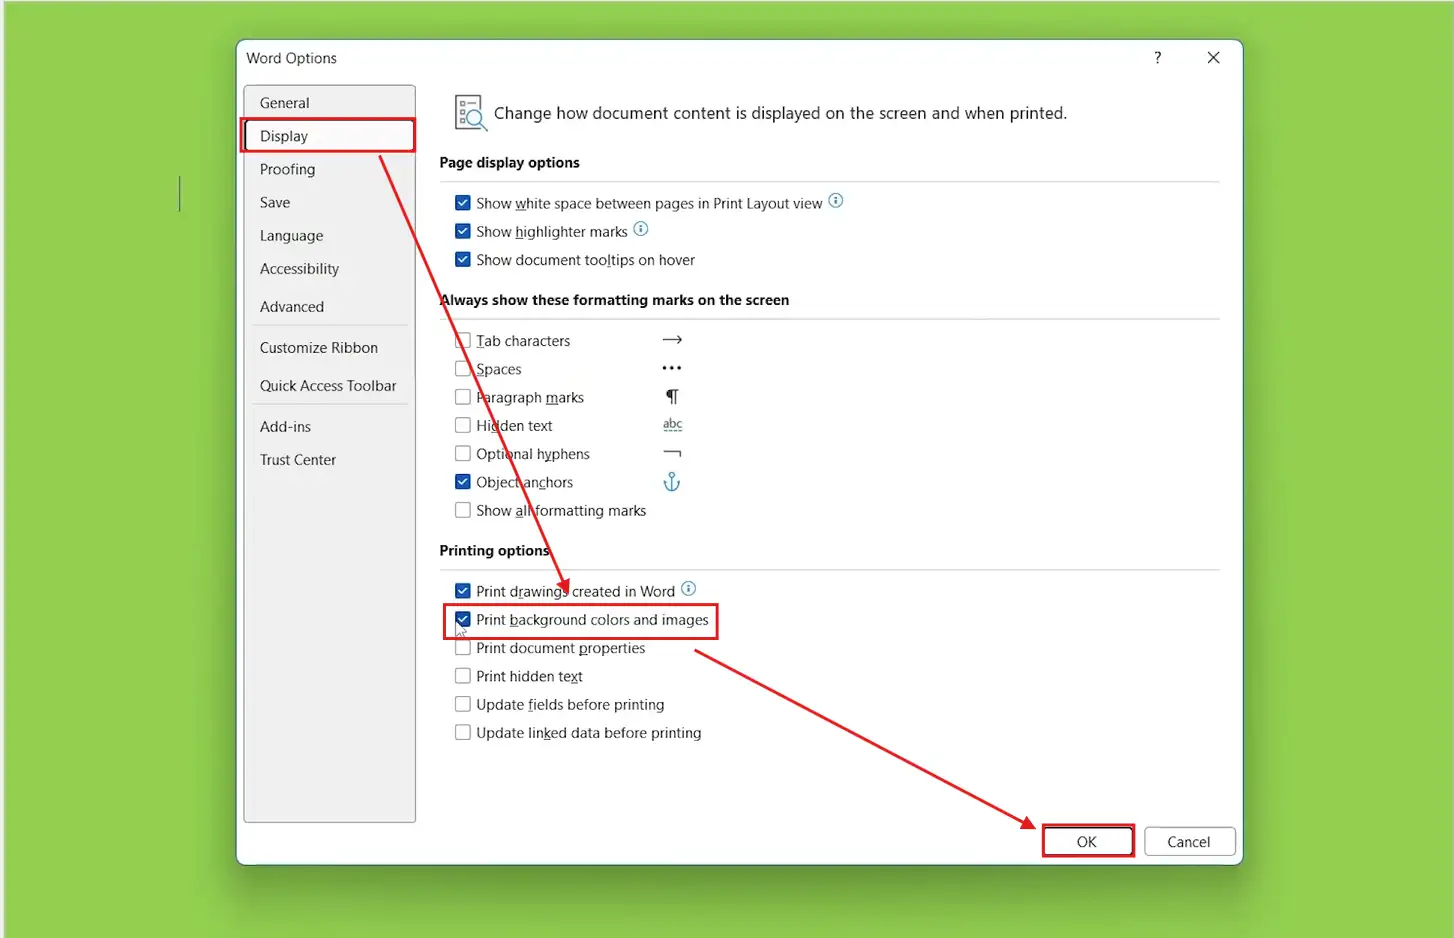Select the Advanced category
The width and height of the screenshot is (1454, 938).
(329, 307)
